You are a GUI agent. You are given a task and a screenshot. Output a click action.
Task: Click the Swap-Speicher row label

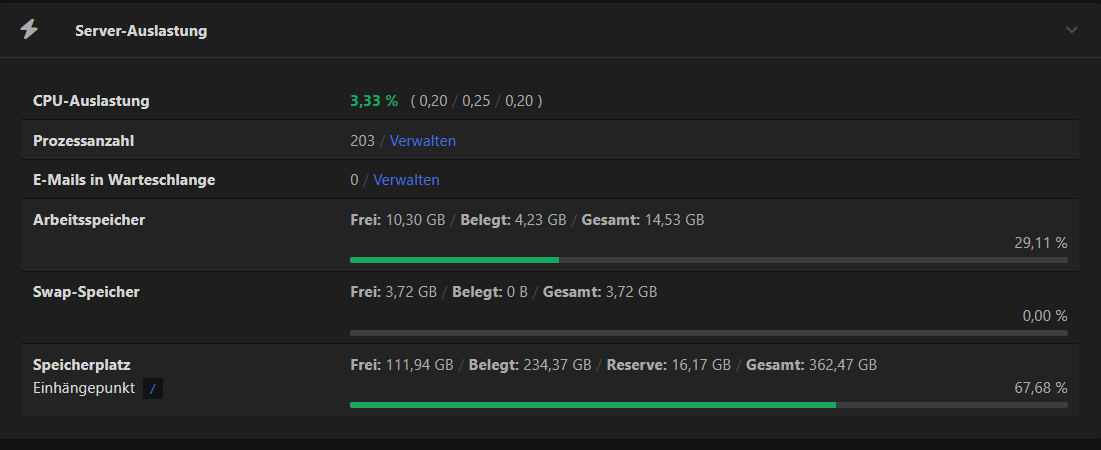(86, 292)
